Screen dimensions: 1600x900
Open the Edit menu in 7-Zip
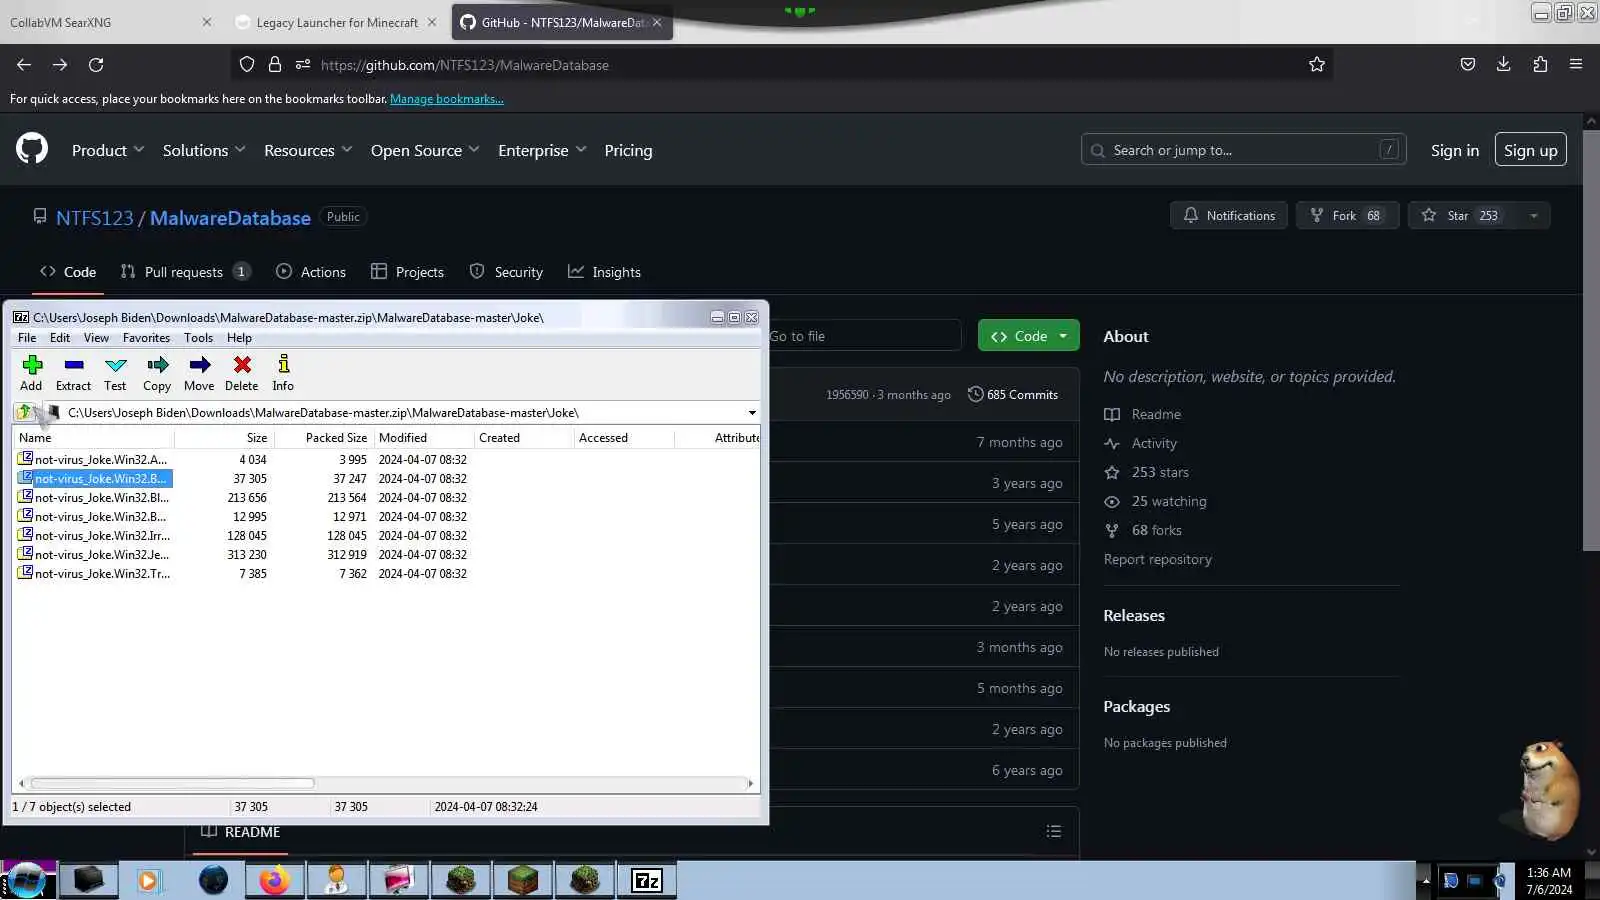coord(60,338)
